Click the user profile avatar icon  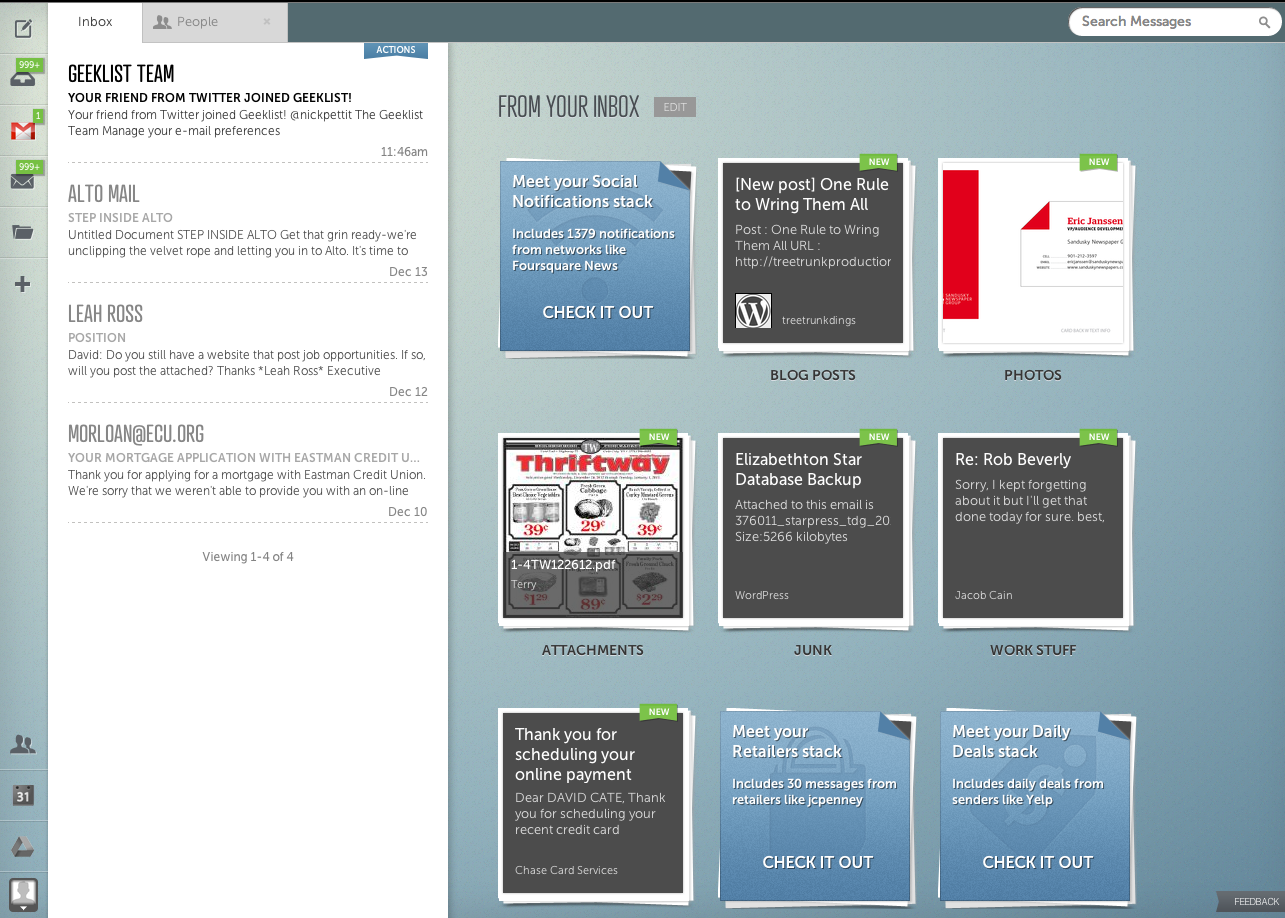pyautogui.click(x=23, y=893)
